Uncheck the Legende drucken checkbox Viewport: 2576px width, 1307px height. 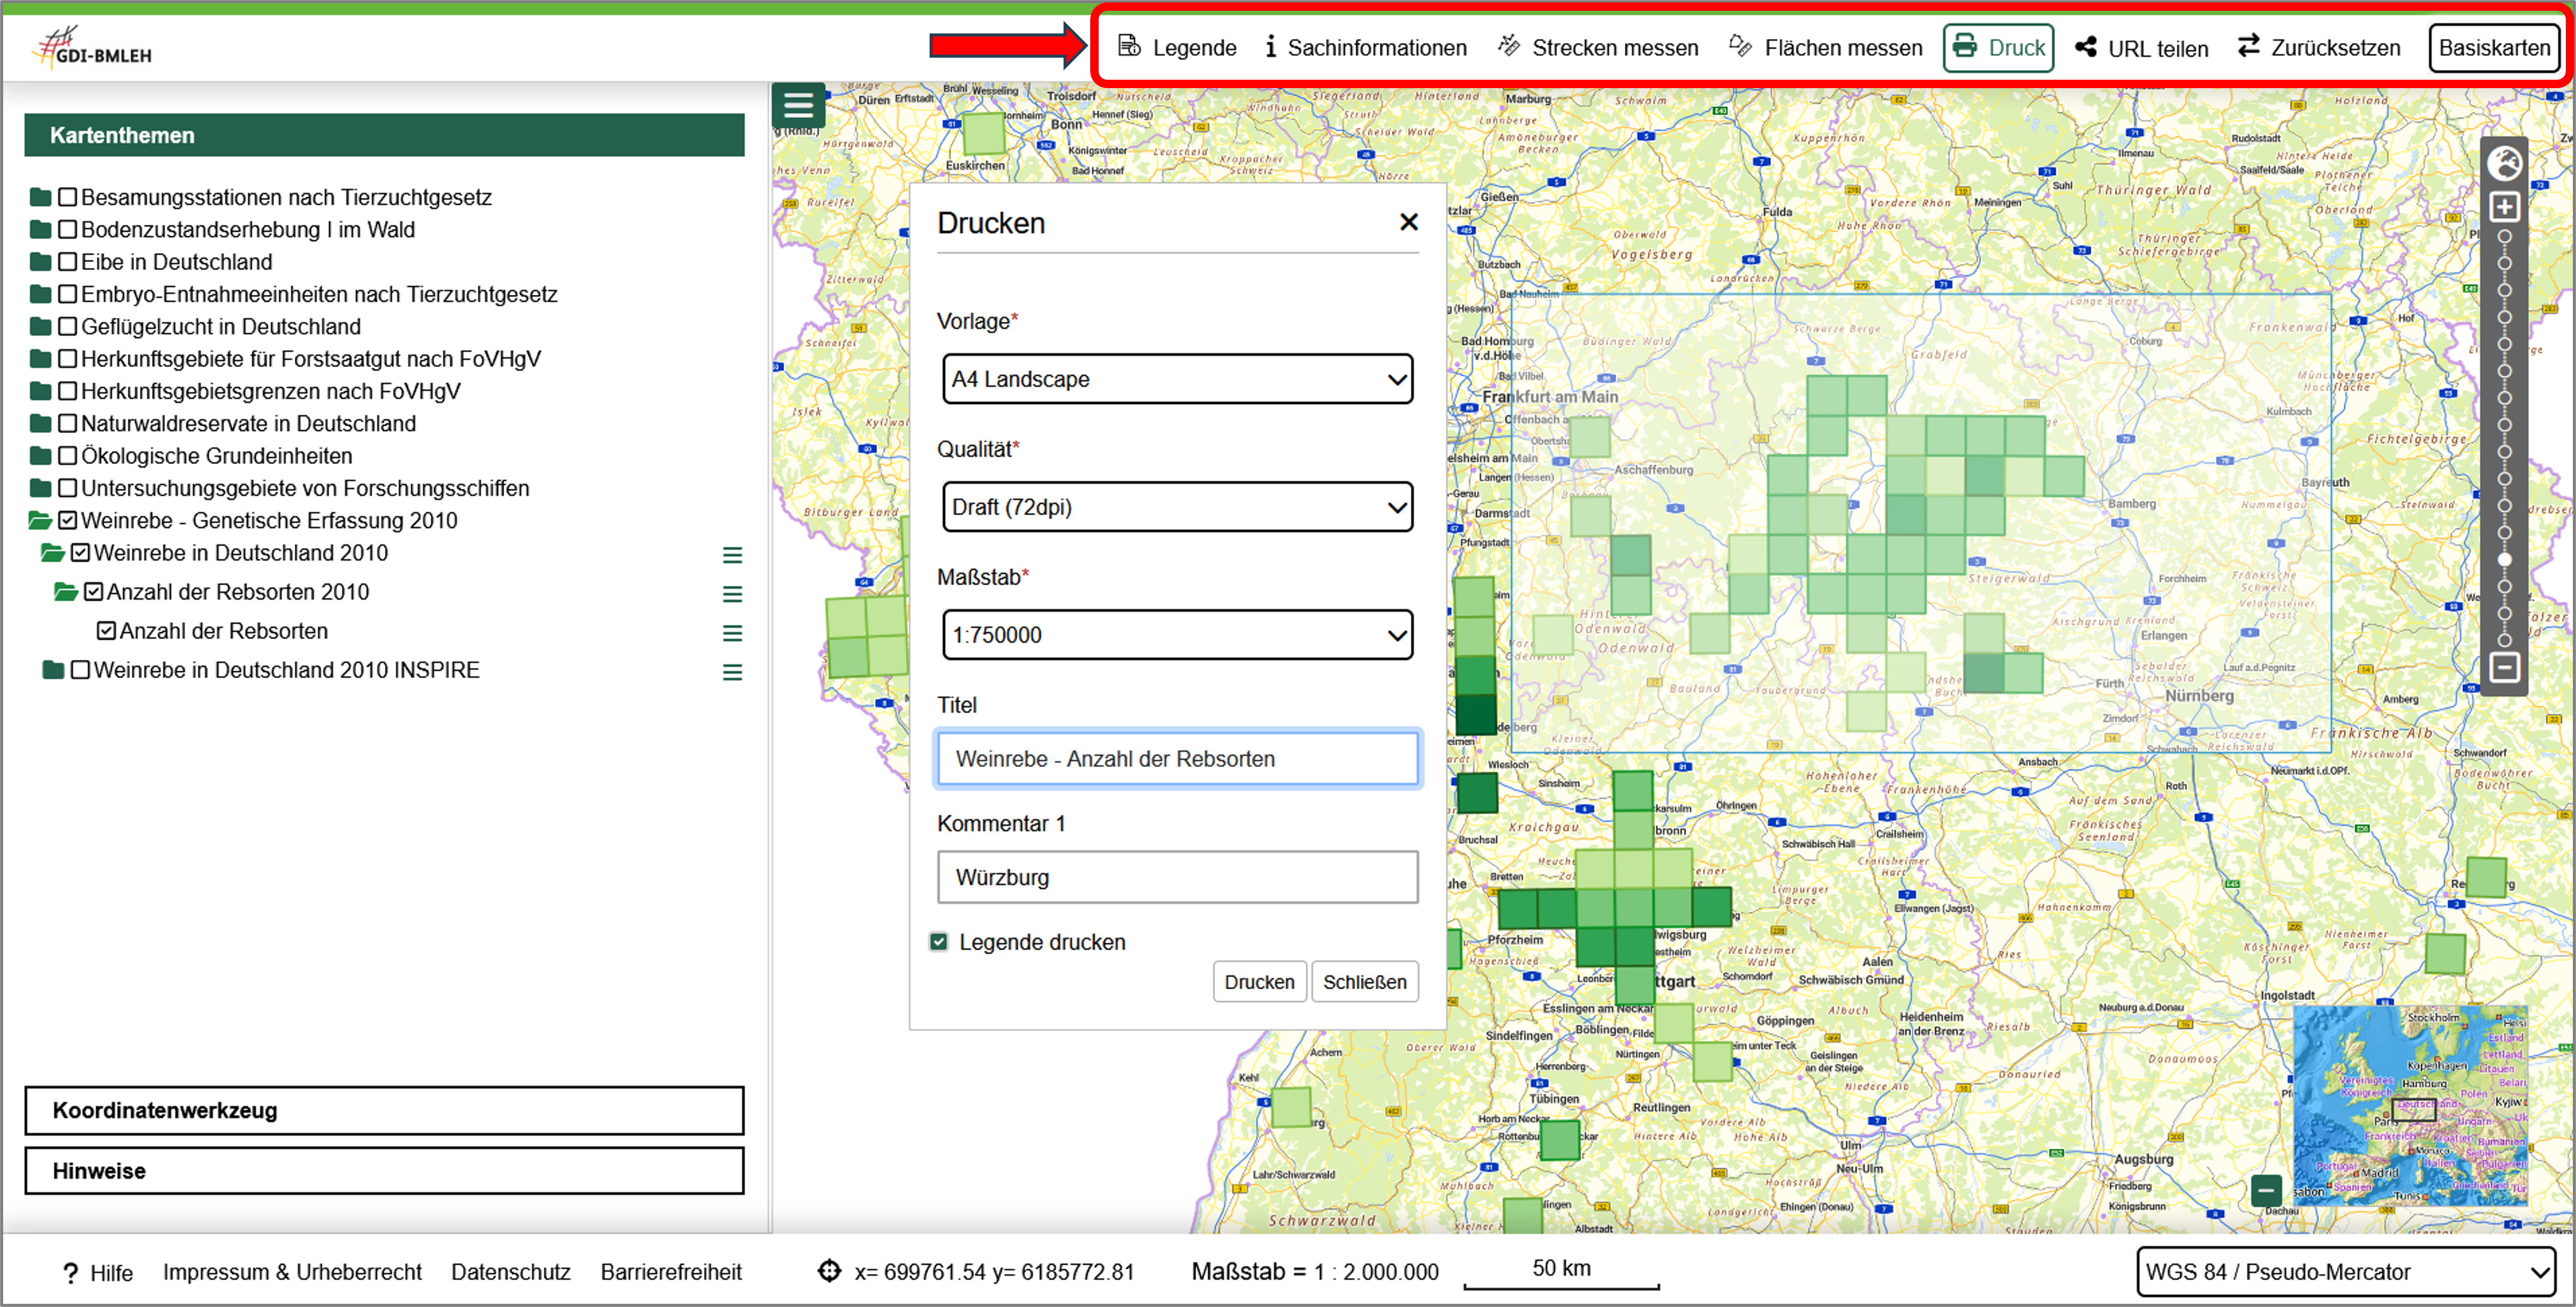pyautogui.click(x=939, y=942)
